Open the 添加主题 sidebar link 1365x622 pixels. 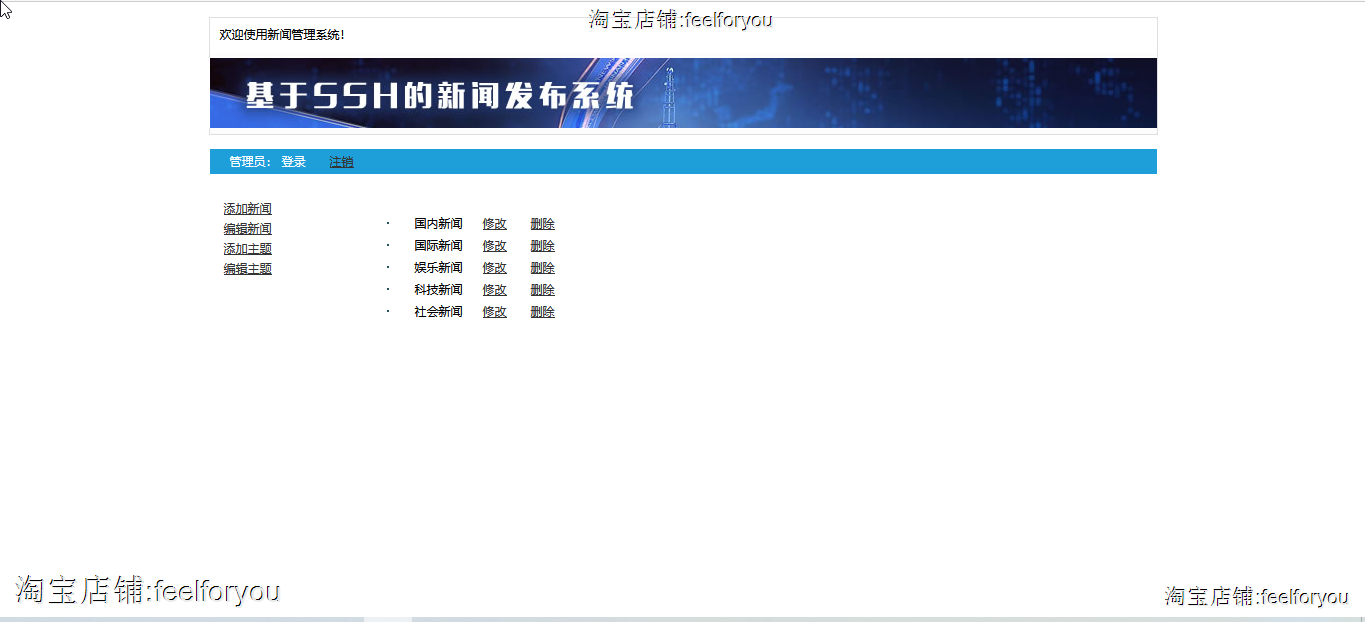247,249
